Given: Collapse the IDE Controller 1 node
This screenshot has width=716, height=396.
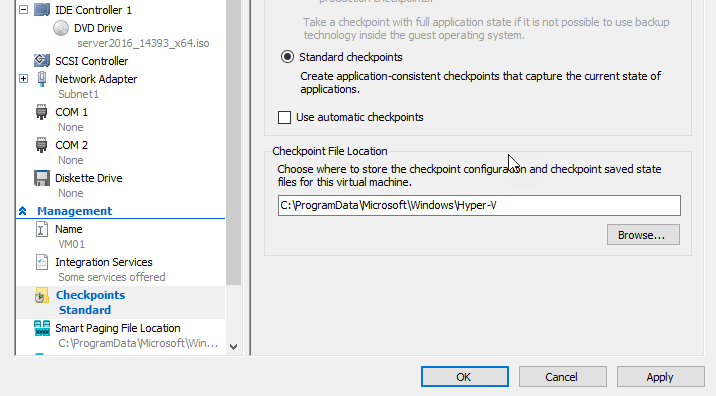Looking at the screenshot, I should pyautogui.click(x=23, y=10).
